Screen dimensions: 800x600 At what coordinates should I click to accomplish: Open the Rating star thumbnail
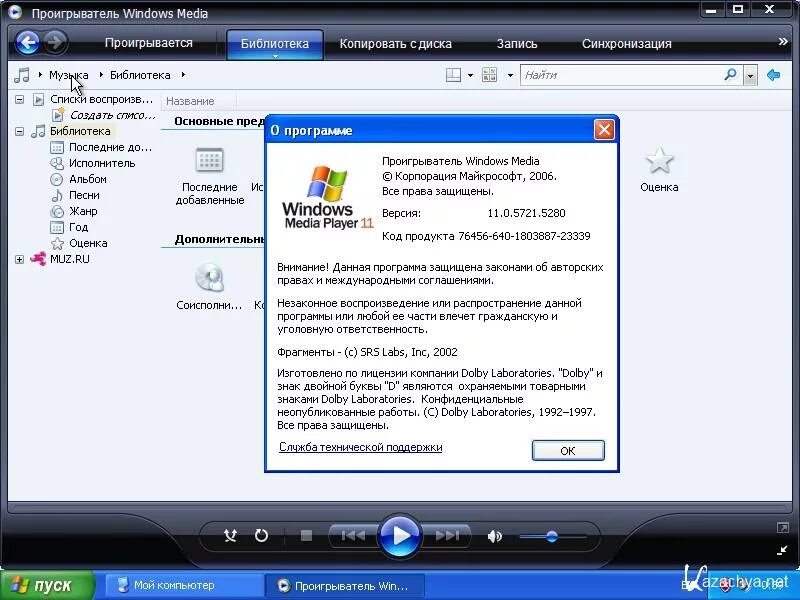click(659, 160)
